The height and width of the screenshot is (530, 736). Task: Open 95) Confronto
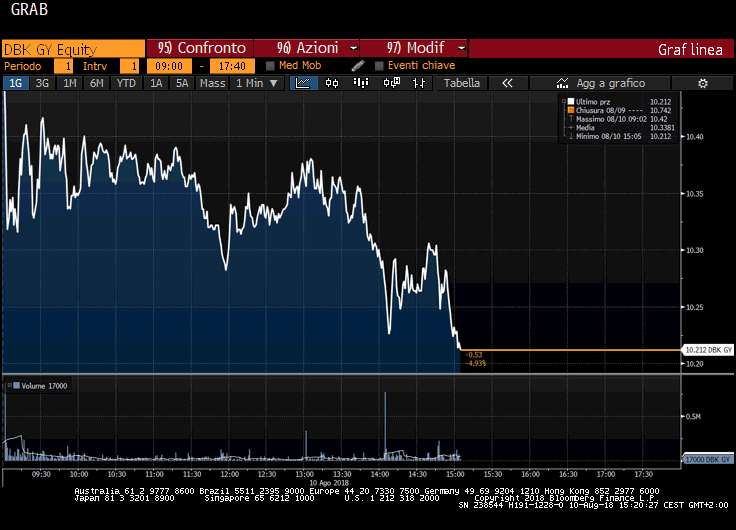click(200, 48)
